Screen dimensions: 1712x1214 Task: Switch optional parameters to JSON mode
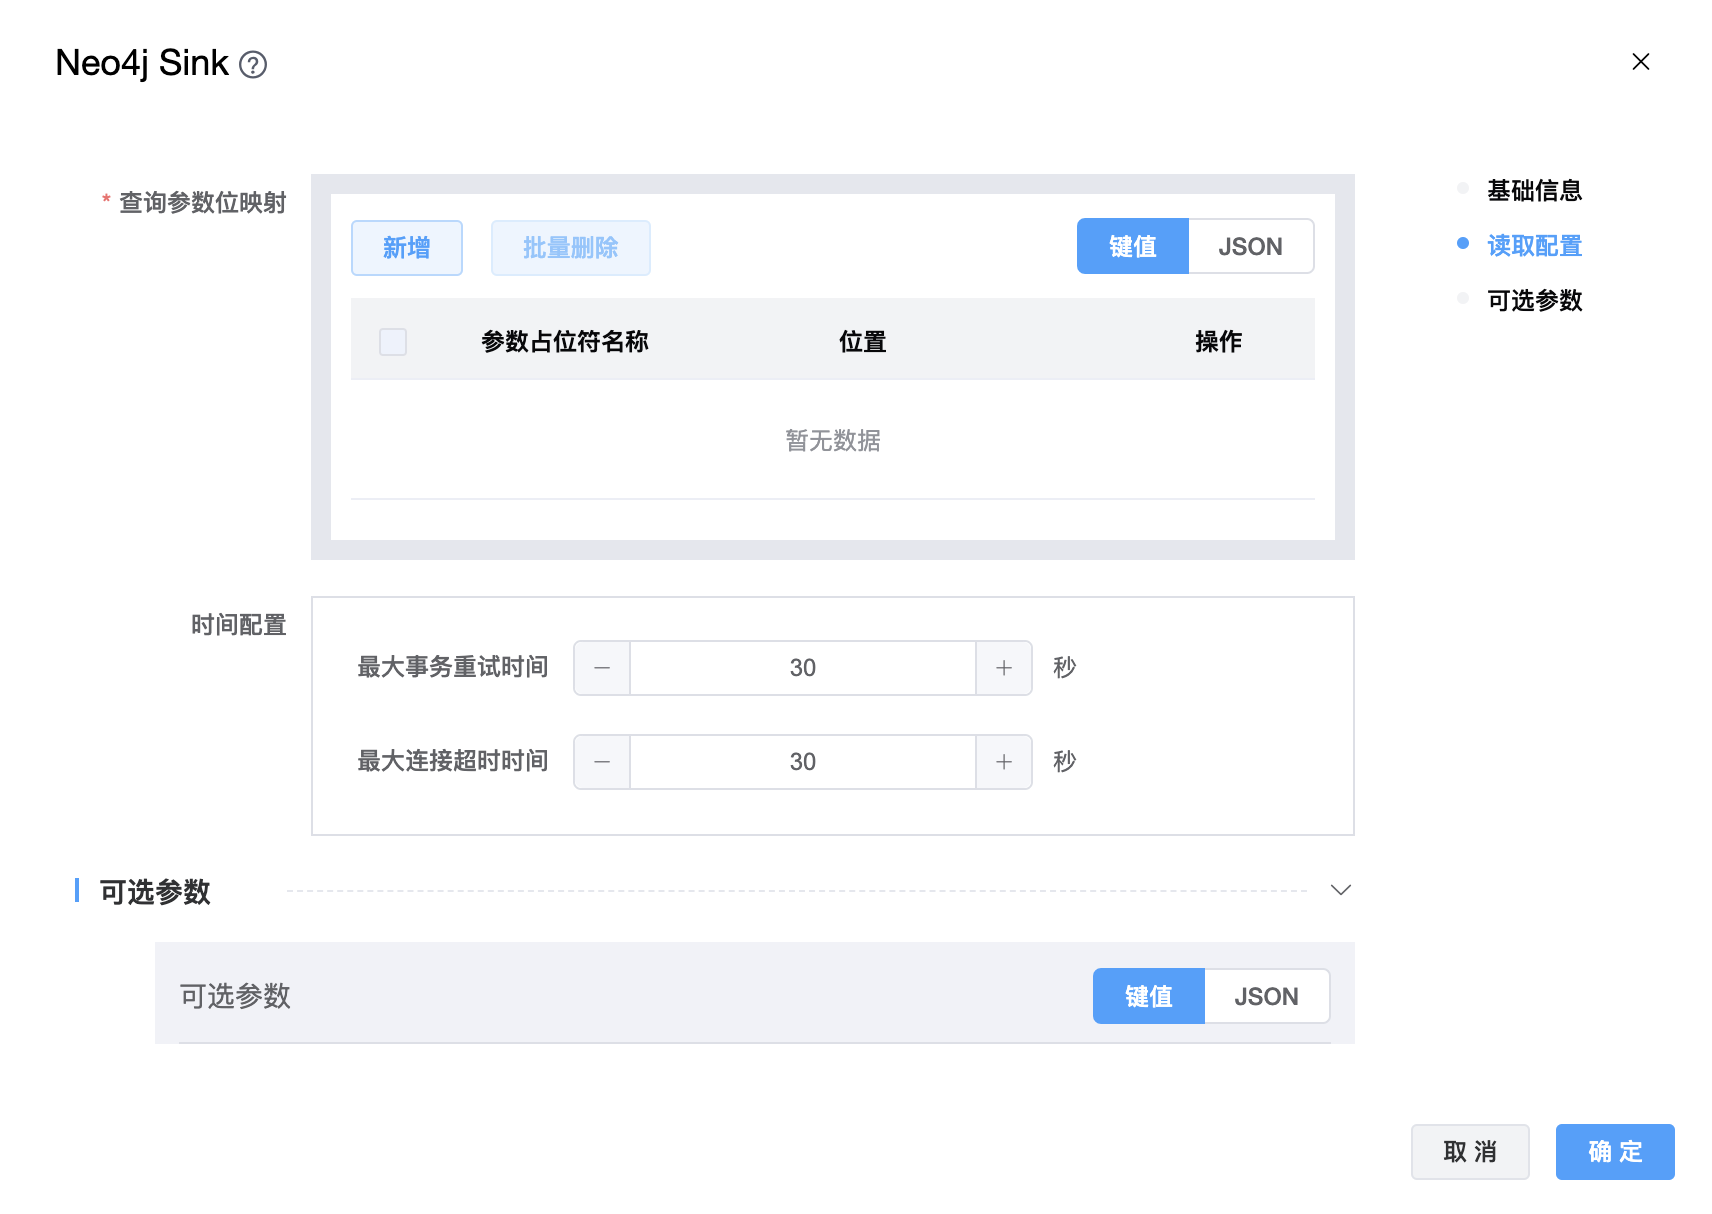pyautogui.click(x=1266, y=997)
